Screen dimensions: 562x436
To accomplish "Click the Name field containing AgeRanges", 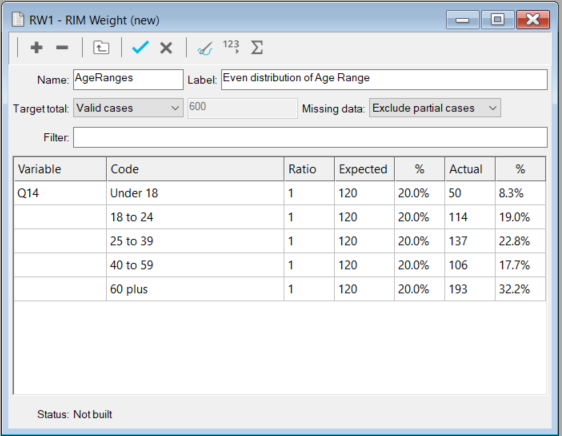I will pos(128,79).
